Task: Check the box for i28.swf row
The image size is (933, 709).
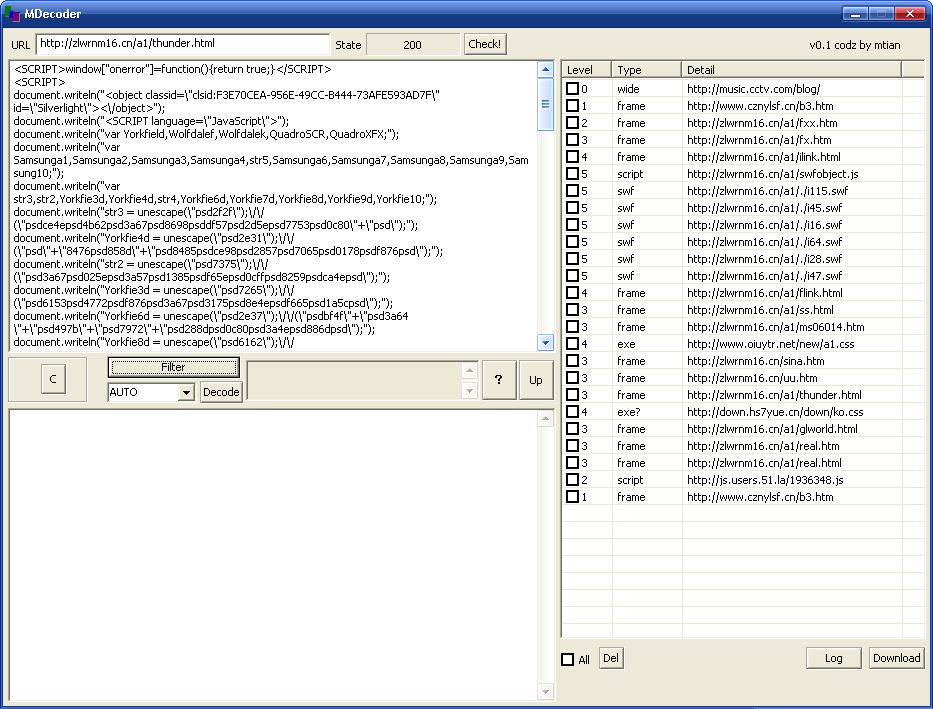Action: click(572, 259)
